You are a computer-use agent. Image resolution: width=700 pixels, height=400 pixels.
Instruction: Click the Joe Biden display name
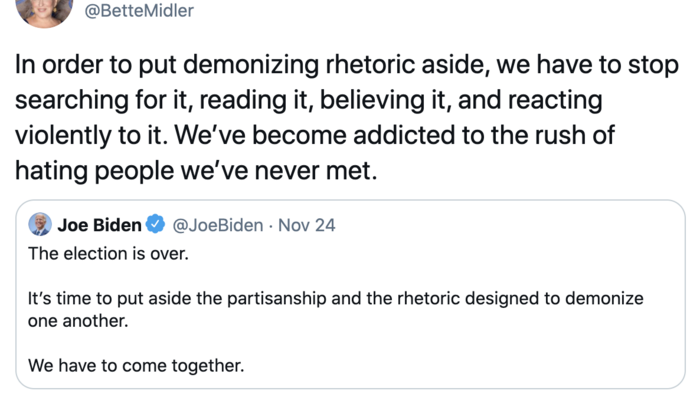click(99, 225)
